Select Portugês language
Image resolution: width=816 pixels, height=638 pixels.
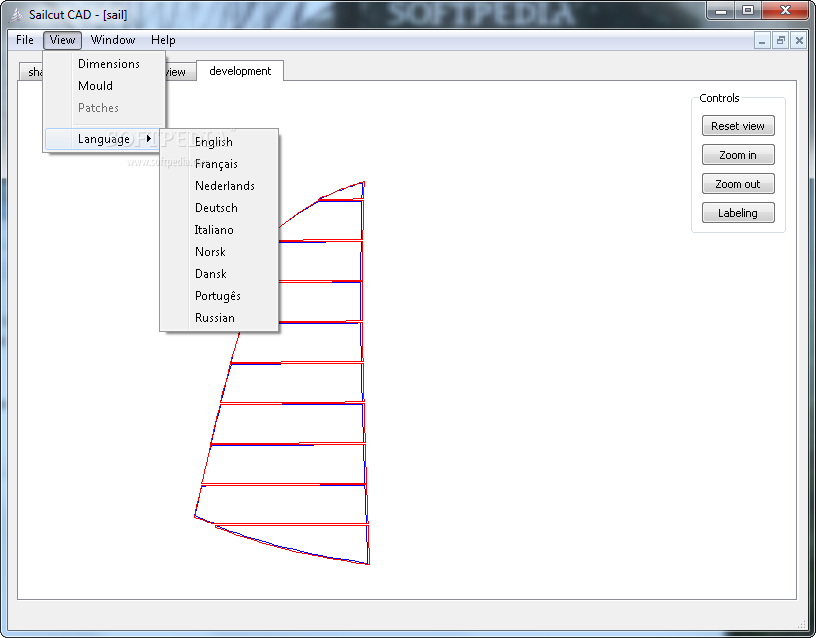tap(219, 296)
